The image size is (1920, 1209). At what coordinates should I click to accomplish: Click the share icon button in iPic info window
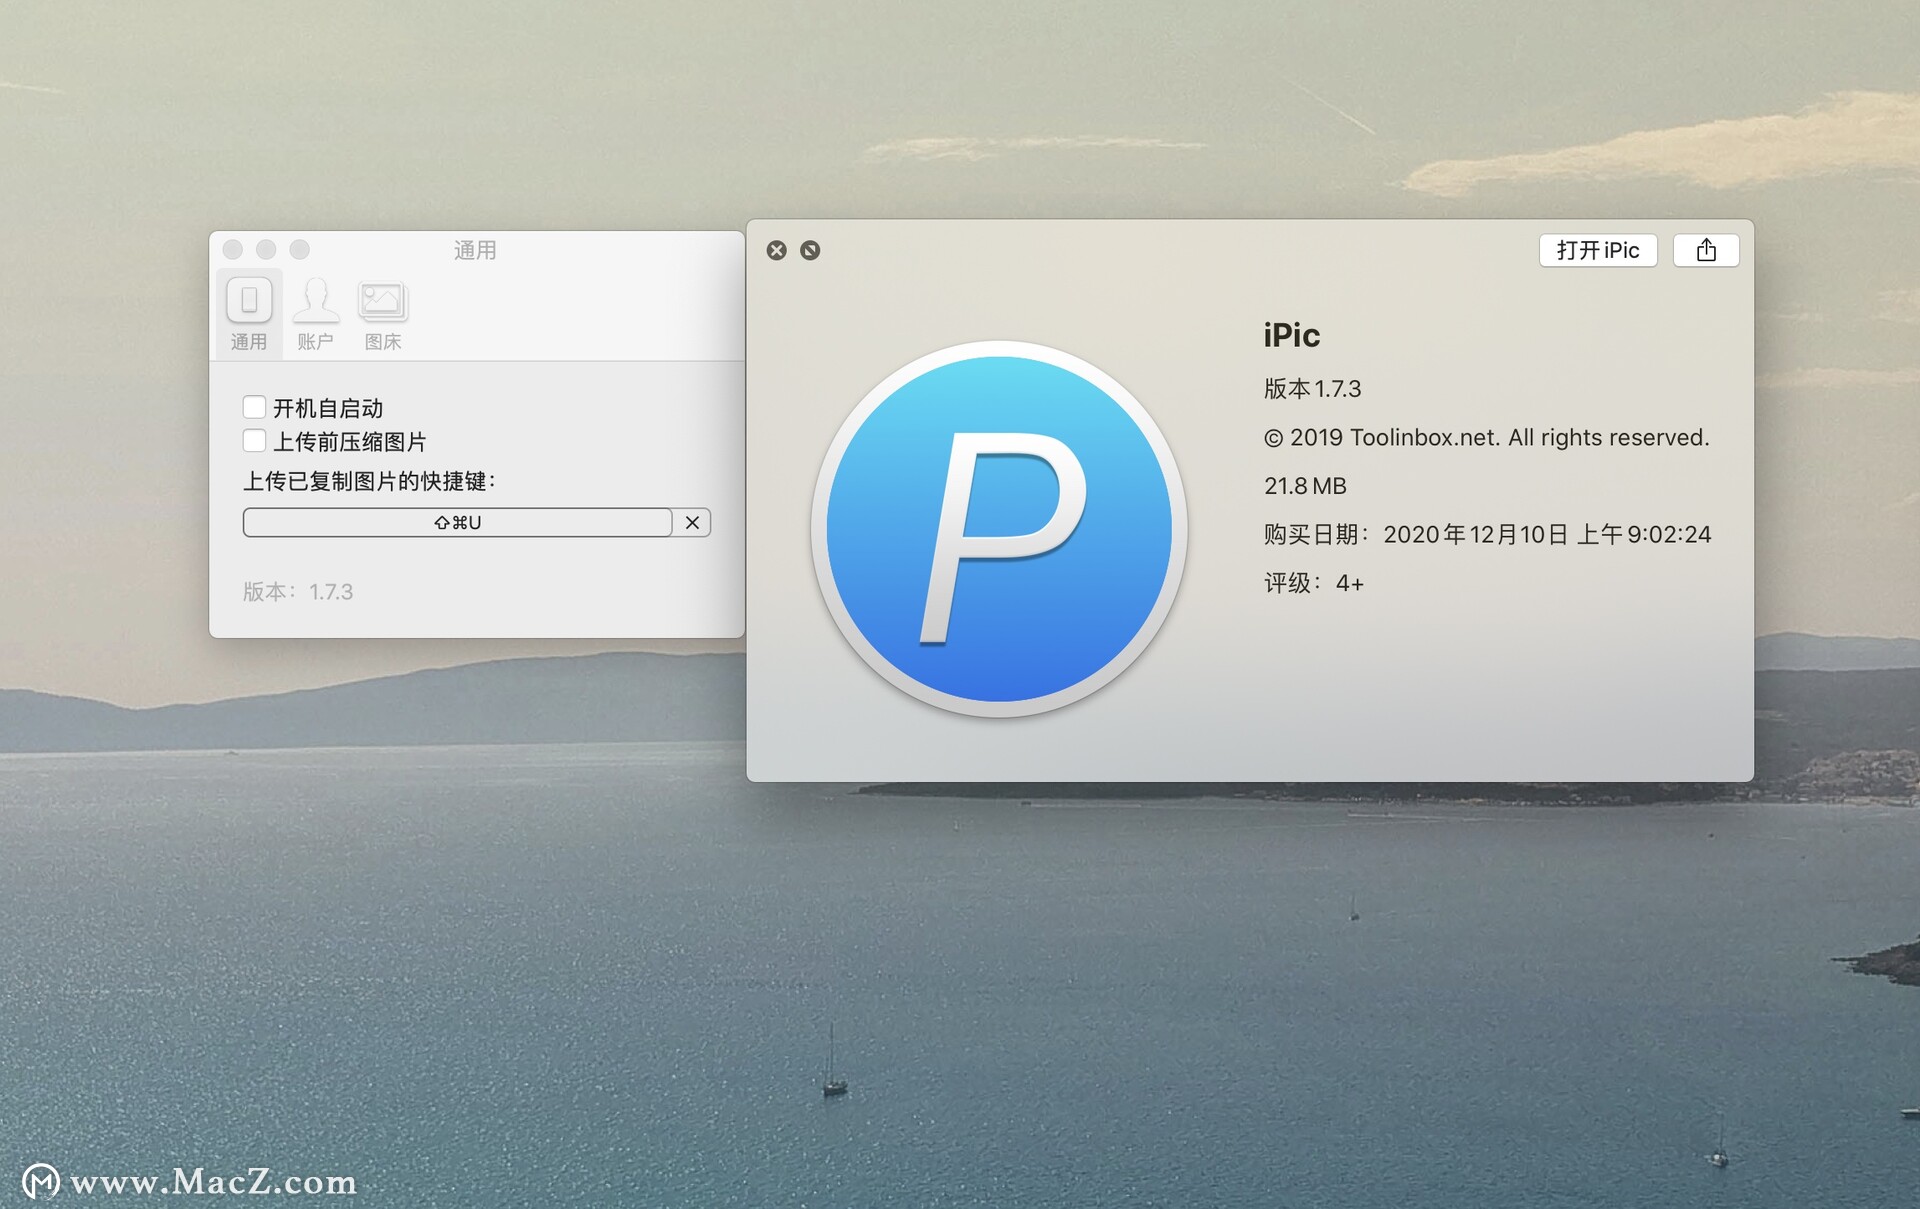pyautogui.click(x=1706, y=250)
